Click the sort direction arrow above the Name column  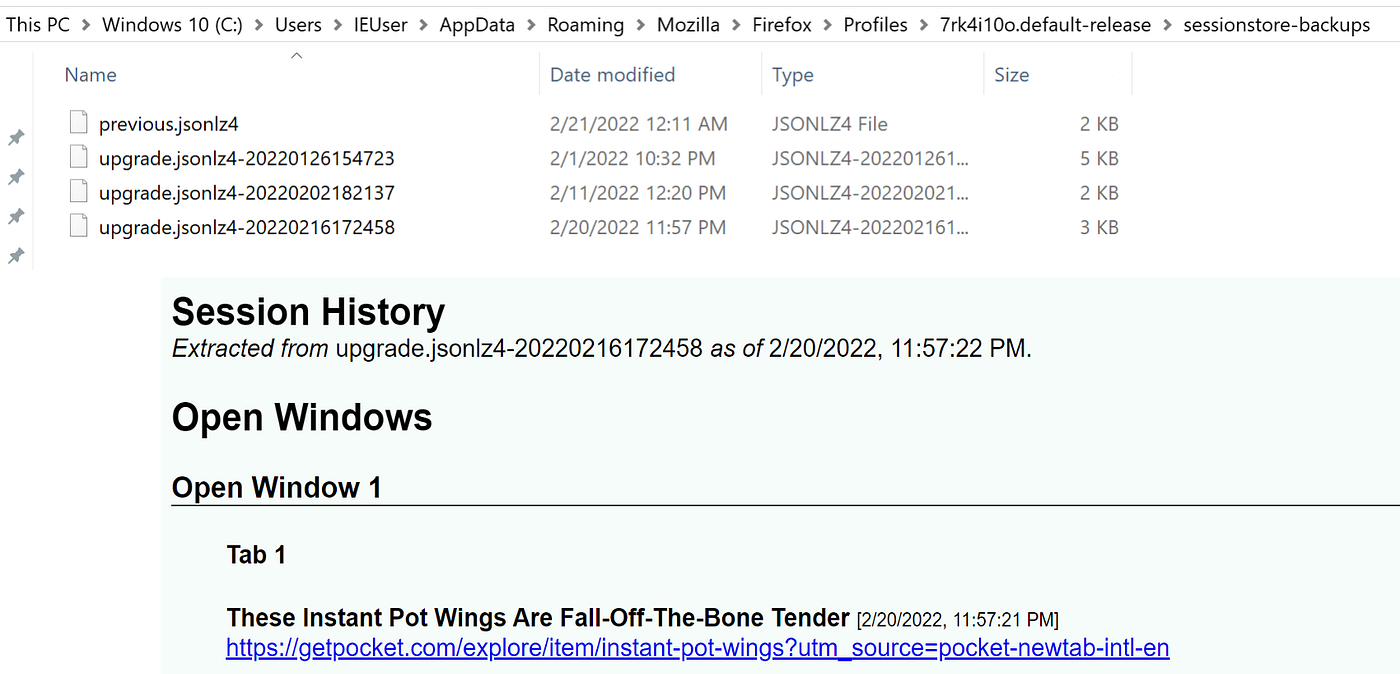(296, 55)
